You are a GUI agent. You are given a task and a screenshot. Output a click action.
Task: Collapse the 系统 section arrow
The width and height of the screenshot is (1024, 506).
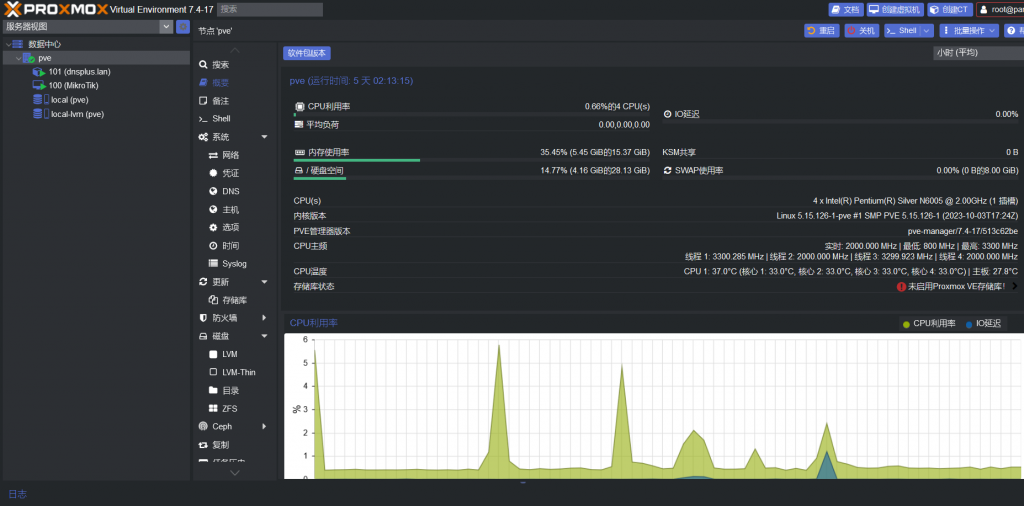[x=264, y=137]
